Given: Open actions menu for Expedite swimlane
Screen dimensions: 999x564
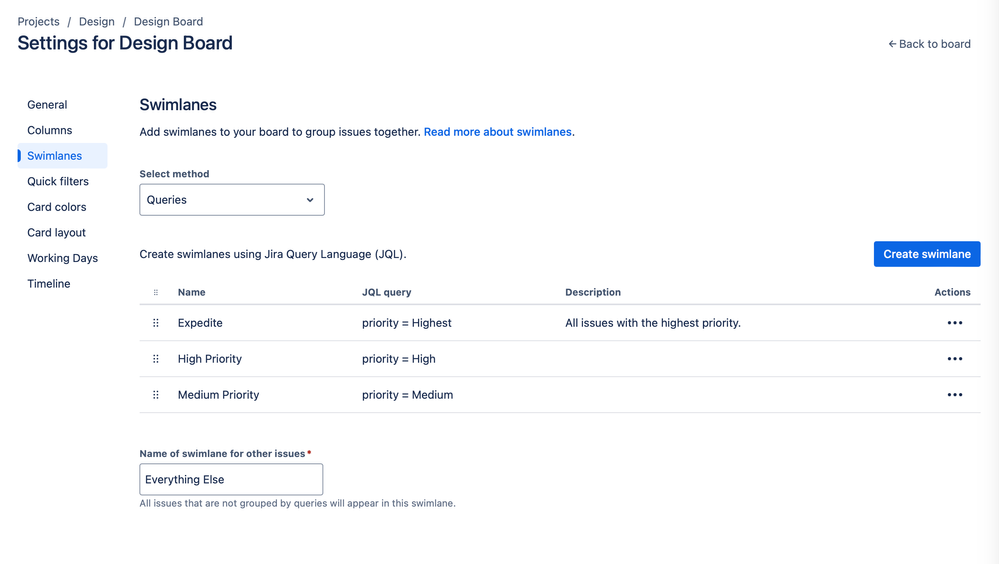Looking at the screenshot, I should (x=954, y=323).
